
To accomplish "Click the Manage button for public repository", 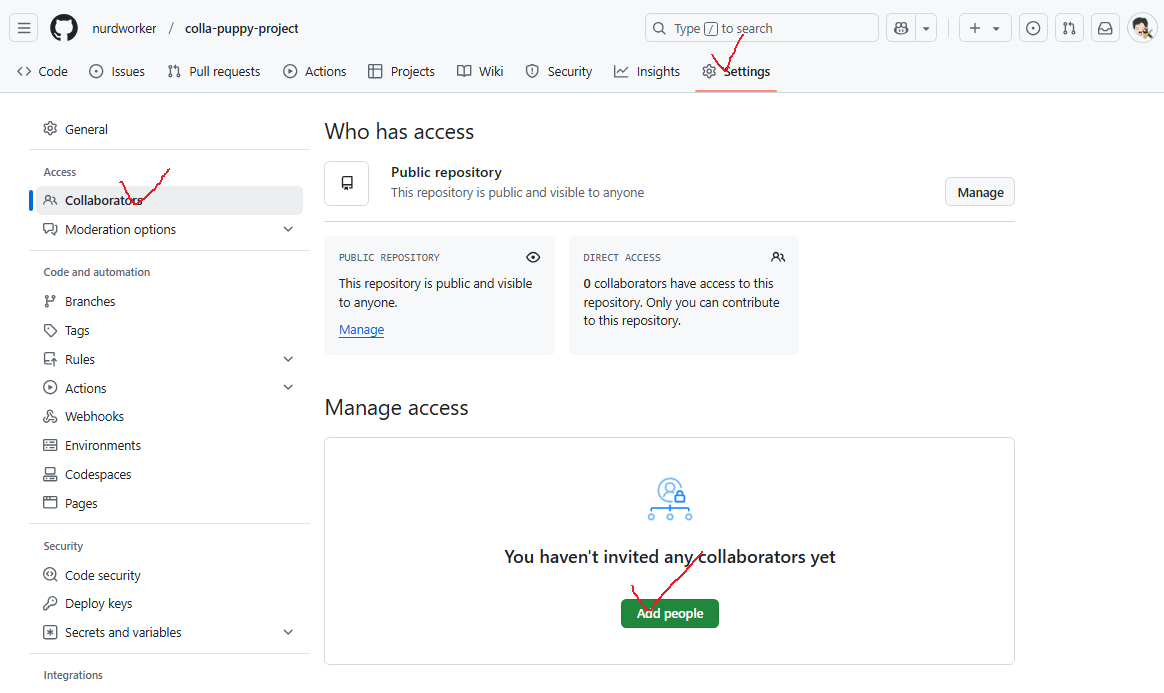I will click(x=980, y=192).
